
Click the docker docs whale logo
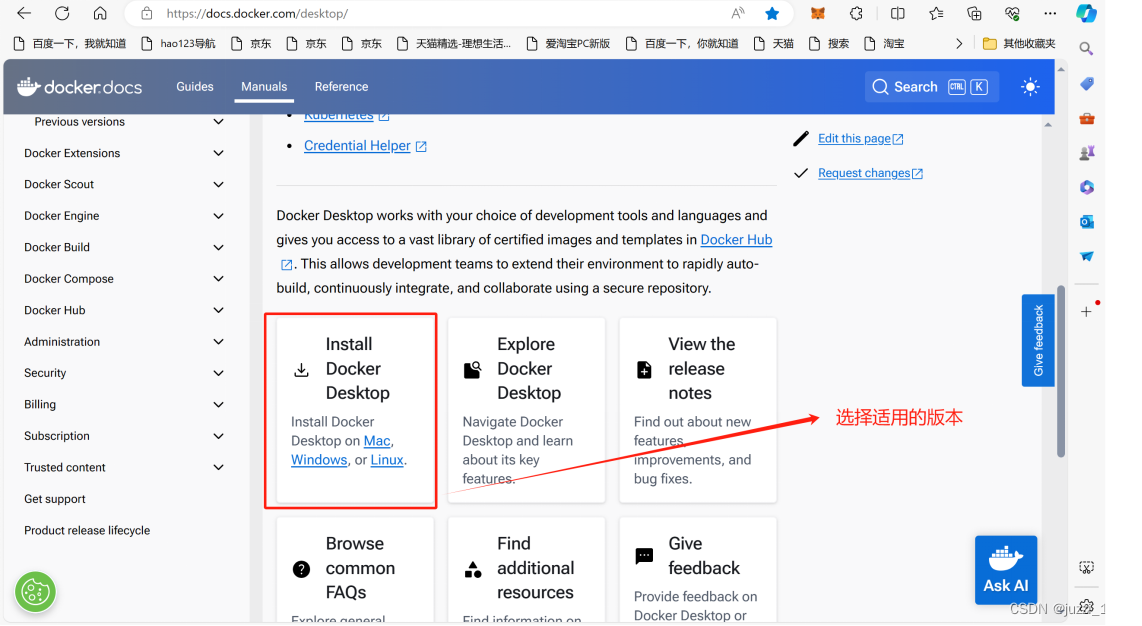coord(79,87)
